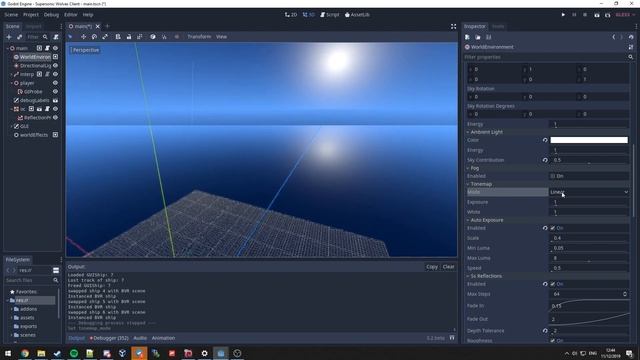The height and width of the screenshot is (360, 640).
Task: Collapse the Ambient Light section
Action: [x=468, y=132]
